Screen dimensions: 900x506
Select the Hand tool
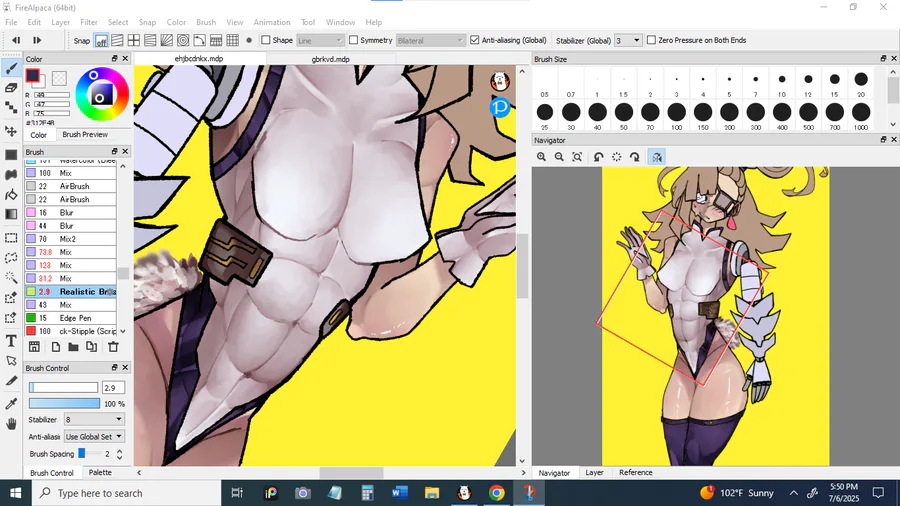coord(11,425)
